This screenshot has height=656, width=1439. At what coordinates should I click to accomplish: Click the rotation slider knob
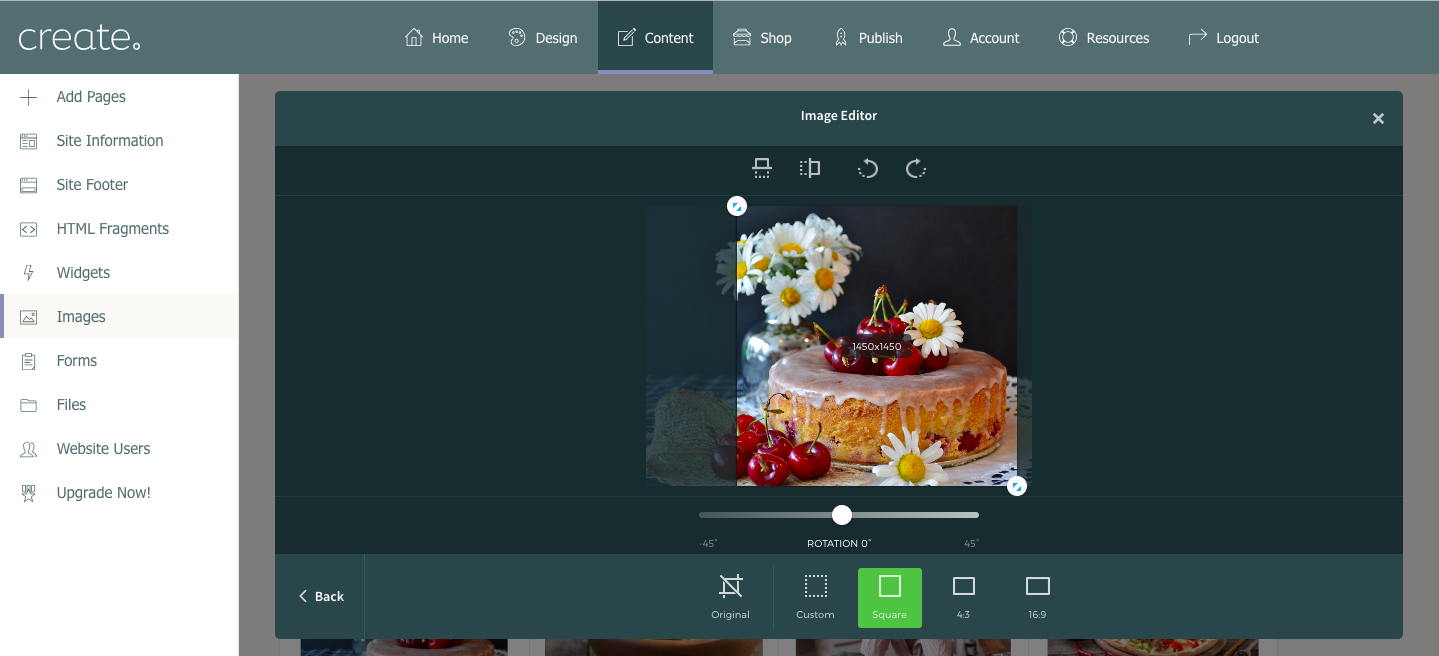[842, 515]
